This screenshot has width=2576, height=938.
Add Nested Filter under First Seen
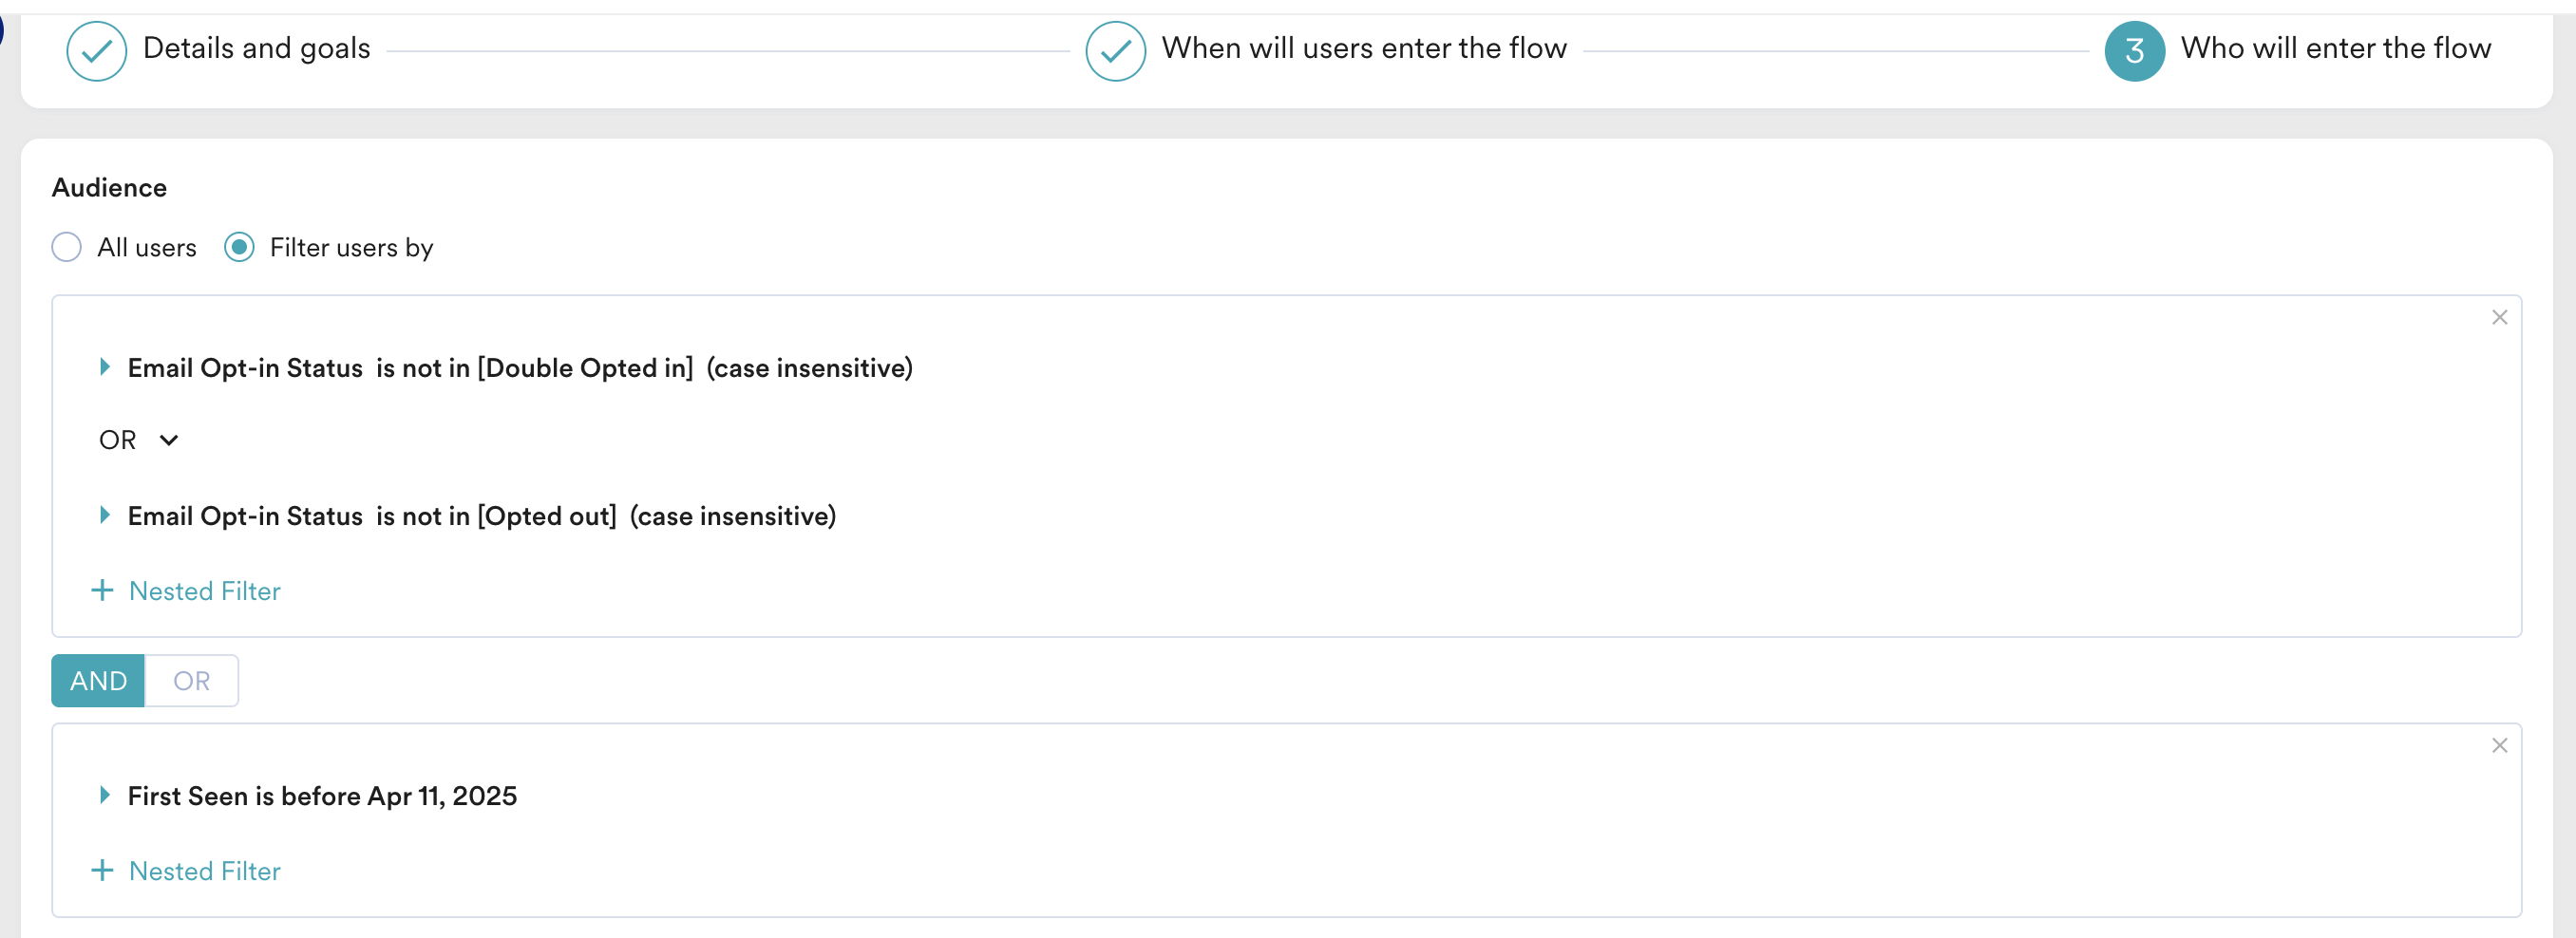tap(186, 871)
